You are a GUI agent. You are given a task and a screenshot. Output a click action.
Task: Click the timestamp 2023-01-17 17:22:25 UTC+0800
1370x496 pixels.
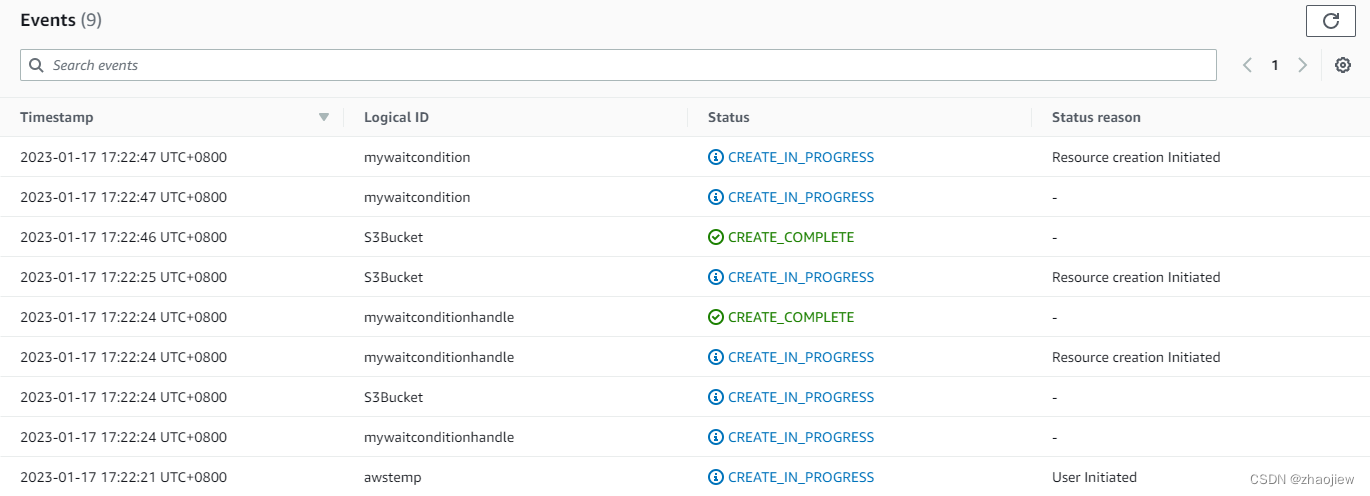click(123, 277)
